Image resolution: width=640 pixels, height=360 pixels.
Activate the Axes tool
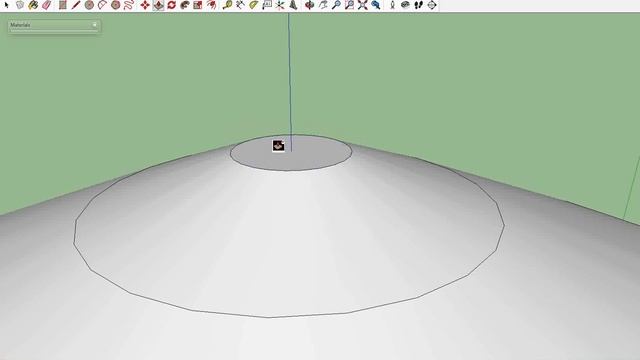[x=280, y=5]
